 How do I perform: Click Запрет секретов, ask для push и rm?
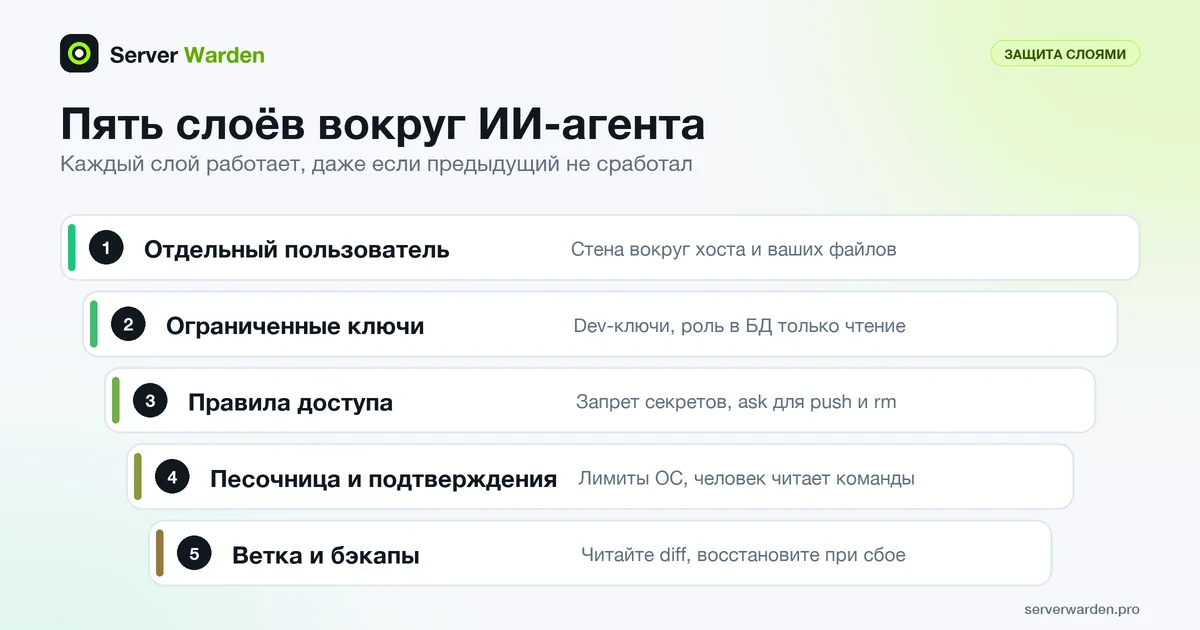[736, 402]
